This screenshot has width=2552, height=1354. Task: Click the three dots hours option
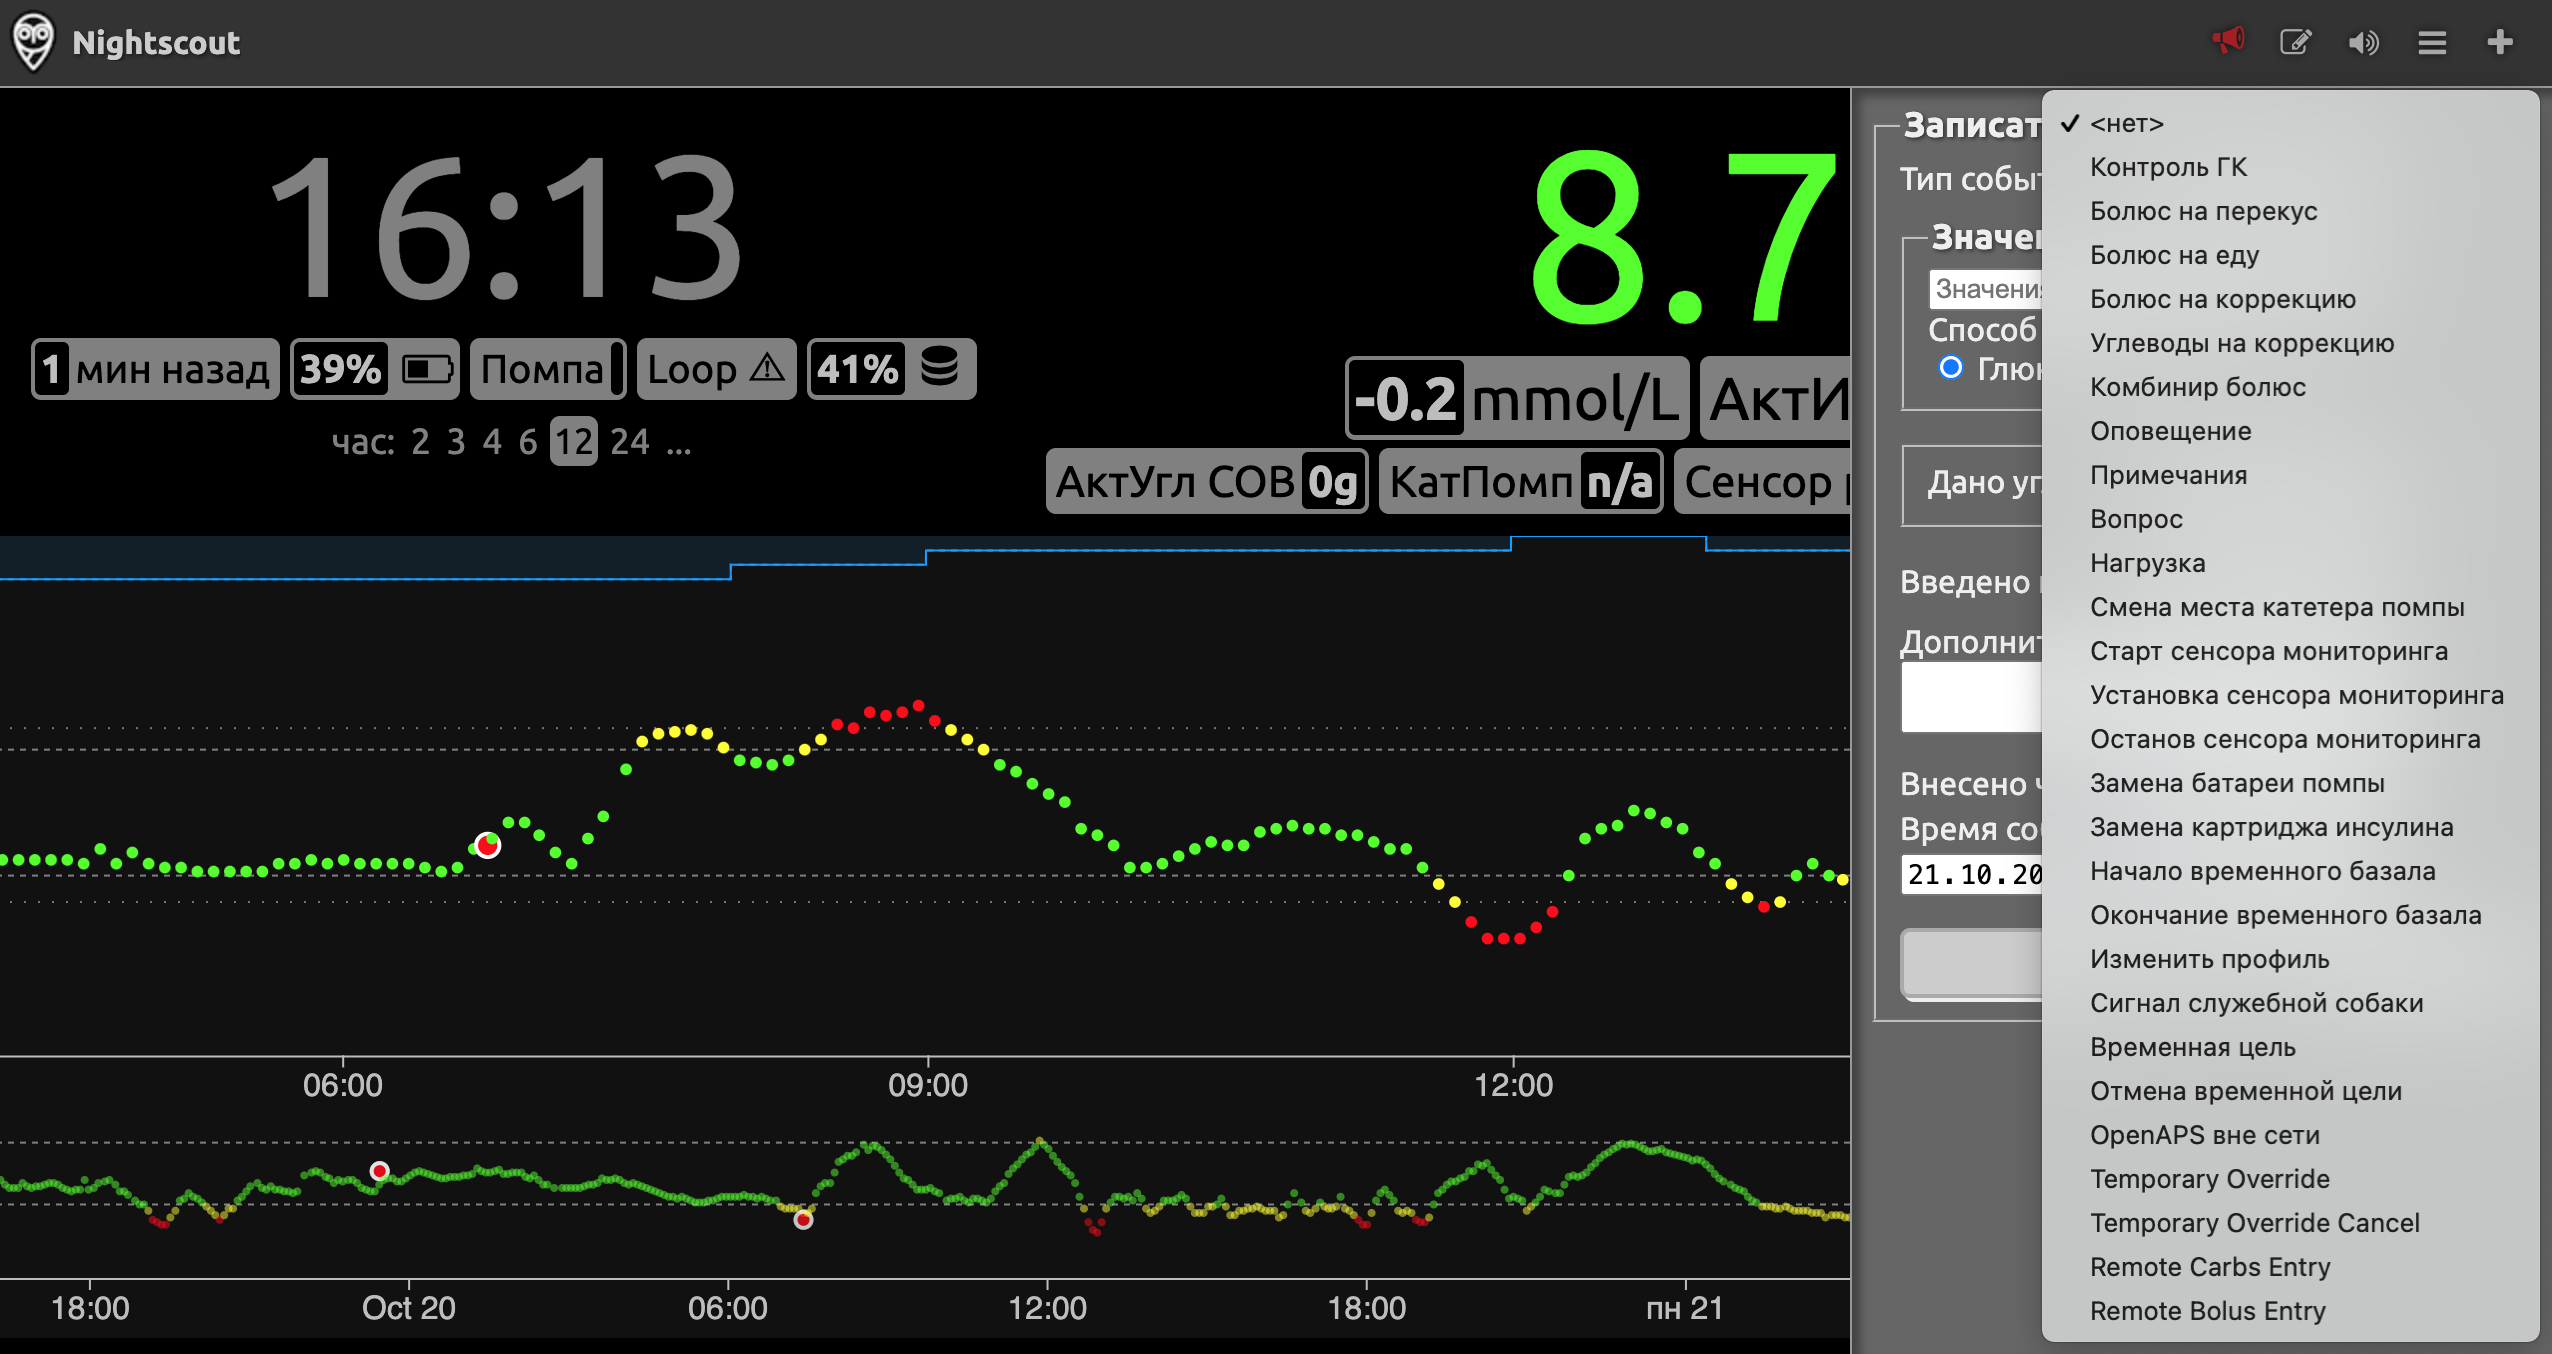click(x=679, y=441)
